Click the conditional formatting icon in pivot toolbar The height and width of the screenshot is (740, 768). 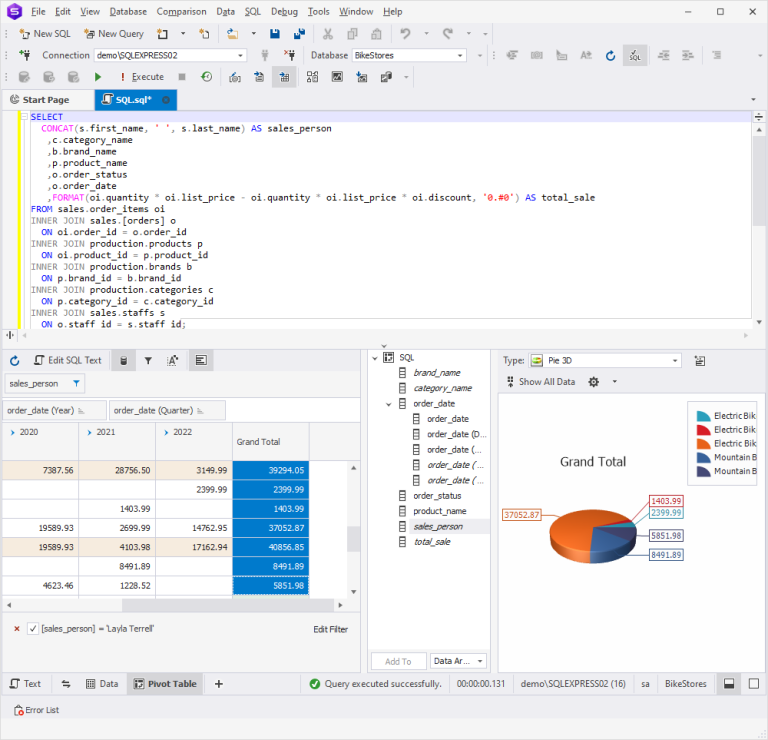click(172, 361)
